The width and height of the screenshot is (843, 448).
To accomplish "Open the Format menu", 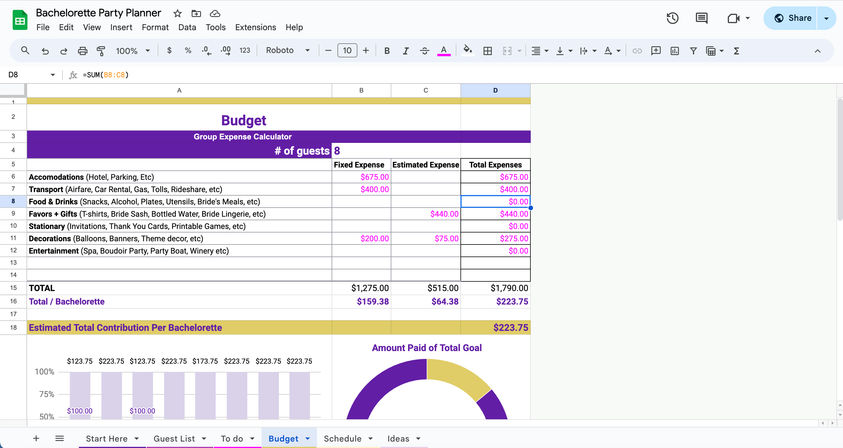I will coord(155,27).
